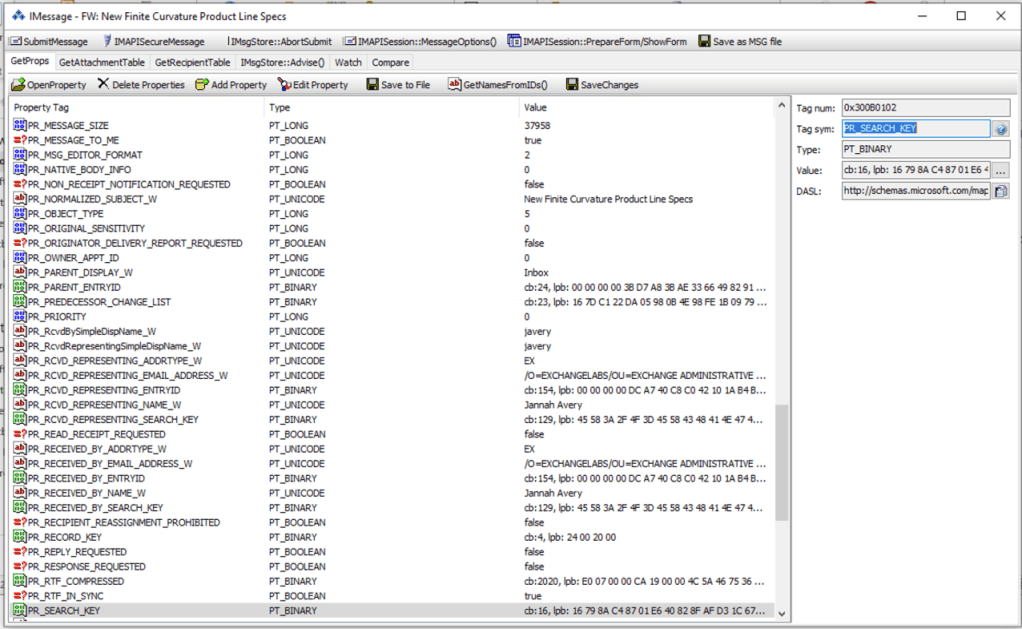This screenshot has height=629, width=1022.
Task: Click the Add Property icon
Action: (202, 85)
